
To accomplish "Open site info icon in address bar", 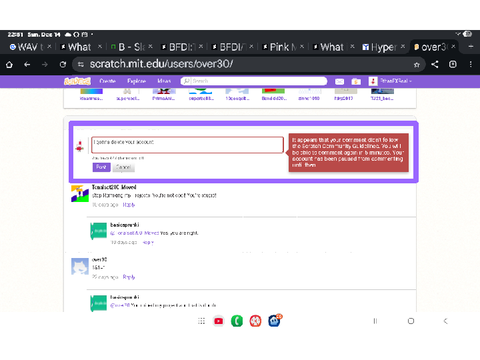I will click(81, 64).
